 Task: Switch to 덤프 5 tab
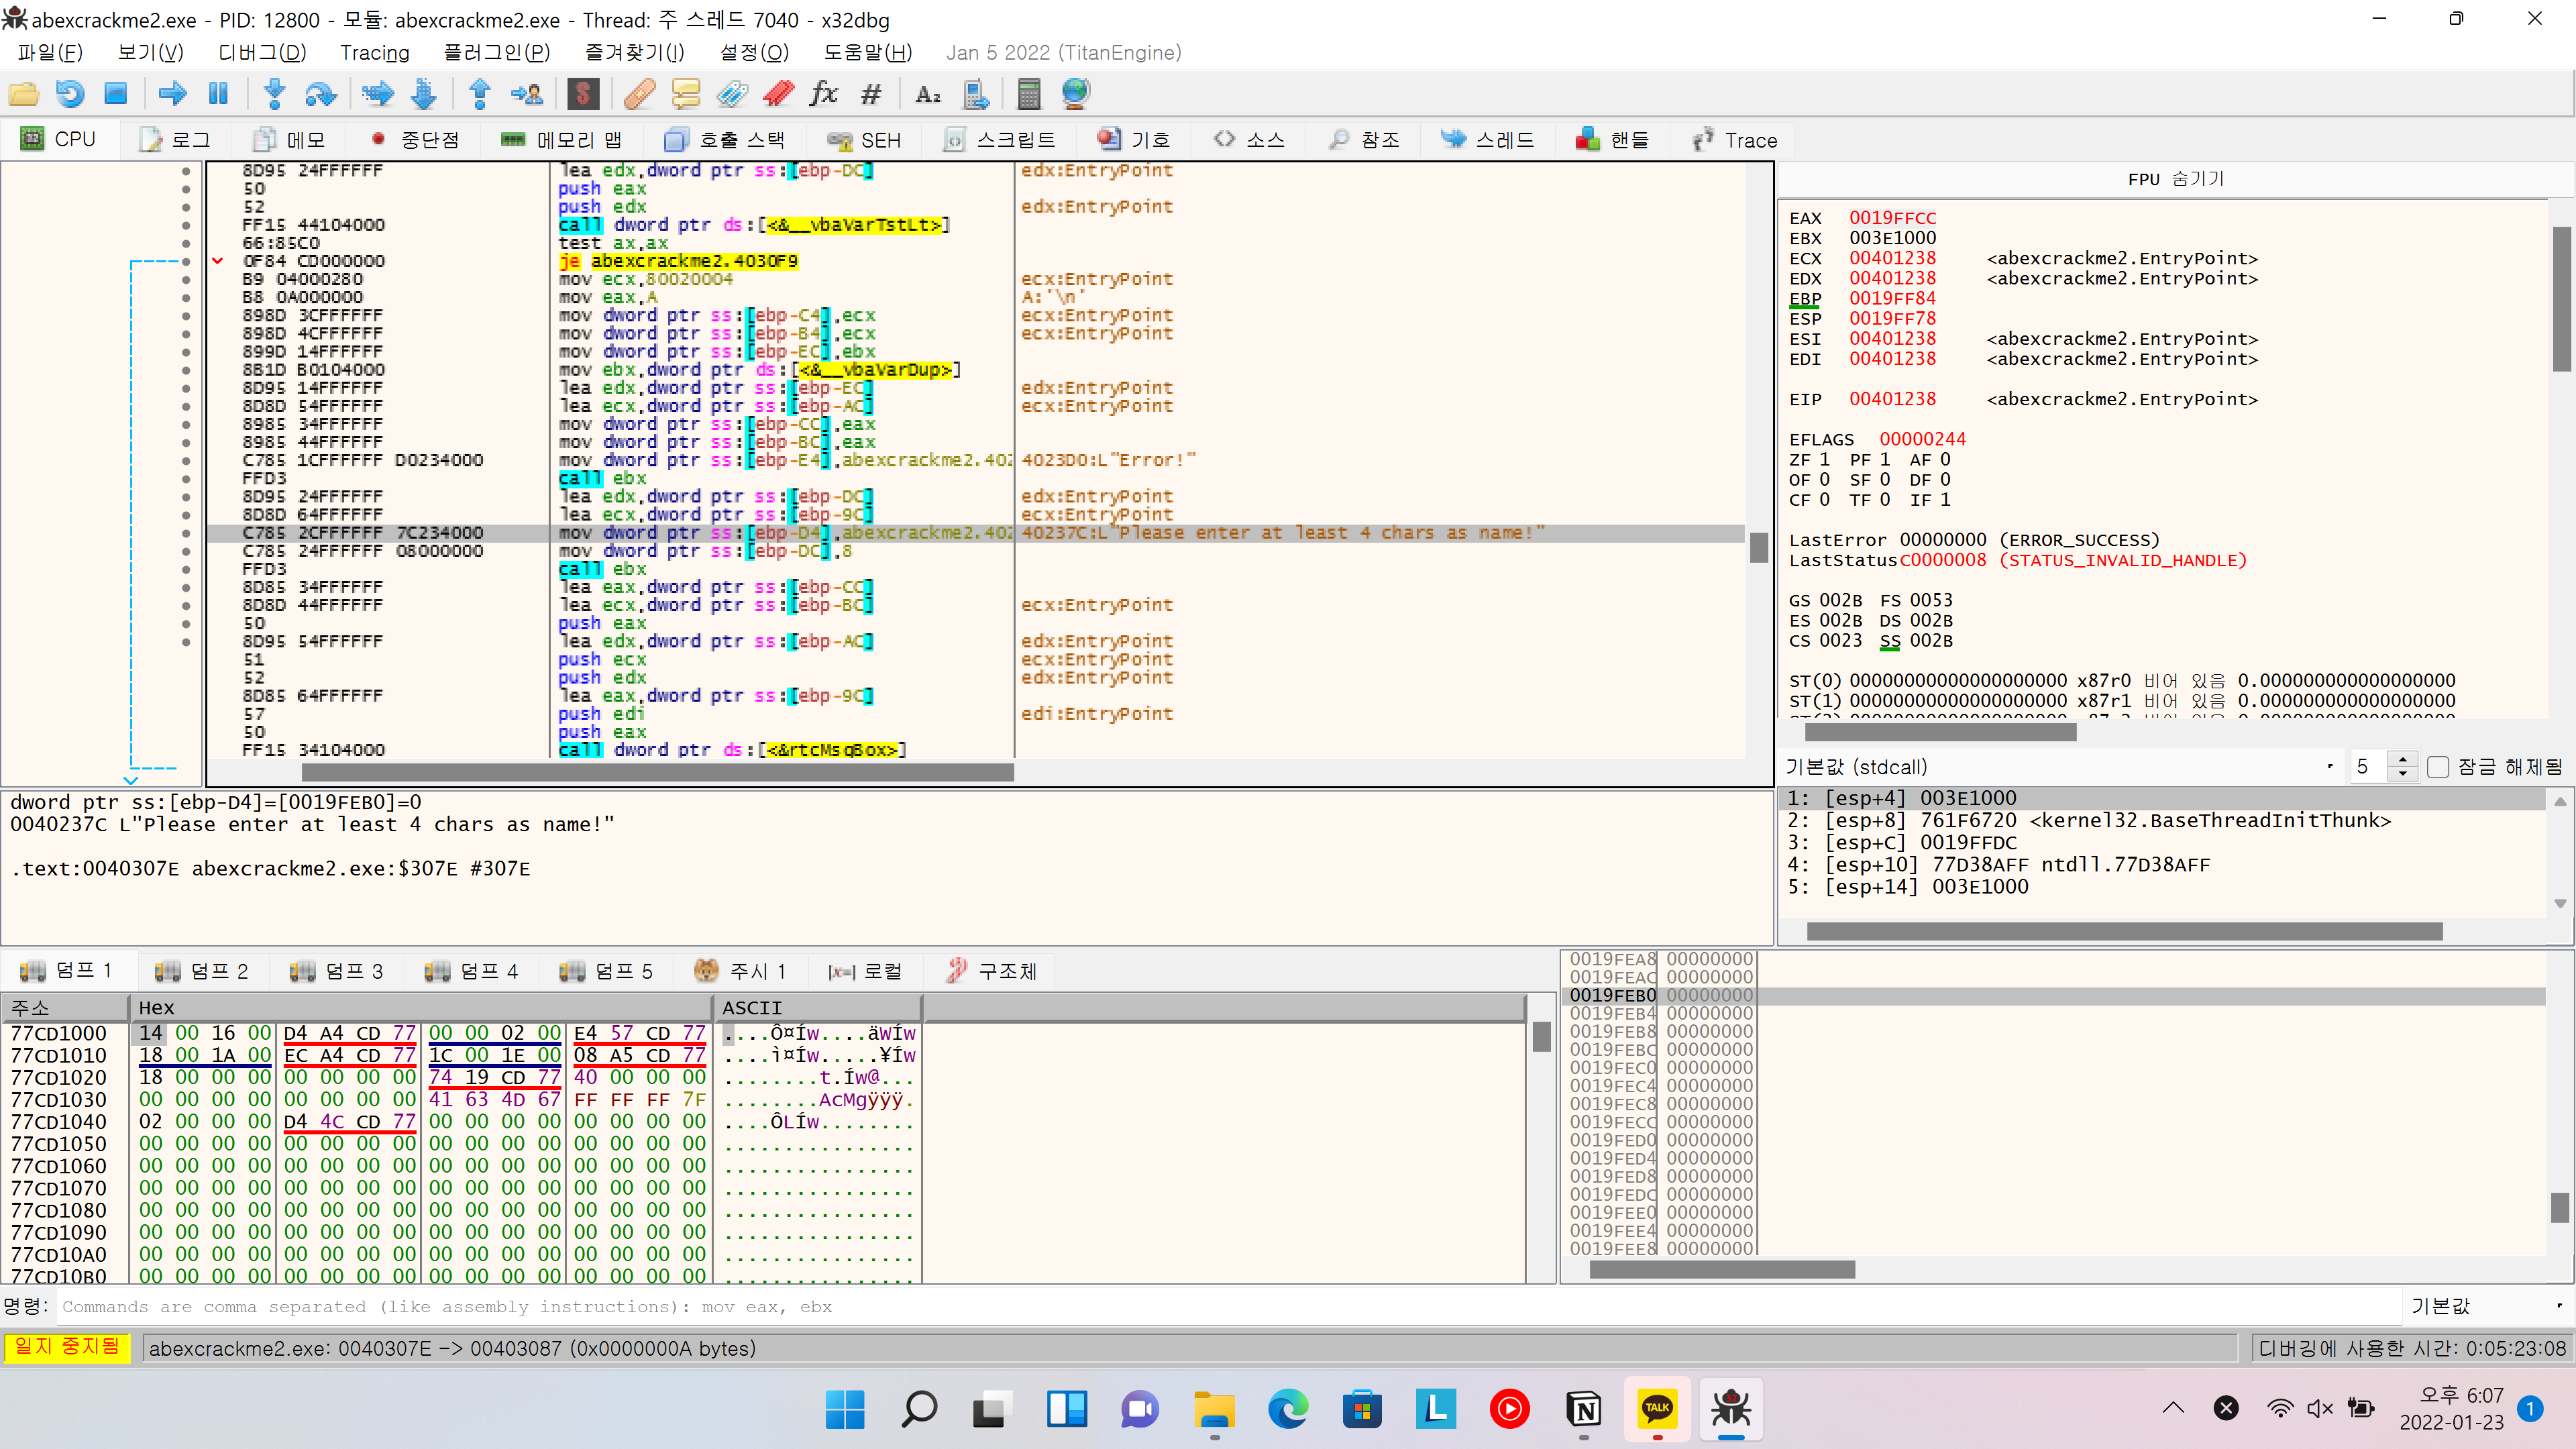coord(607,971)
